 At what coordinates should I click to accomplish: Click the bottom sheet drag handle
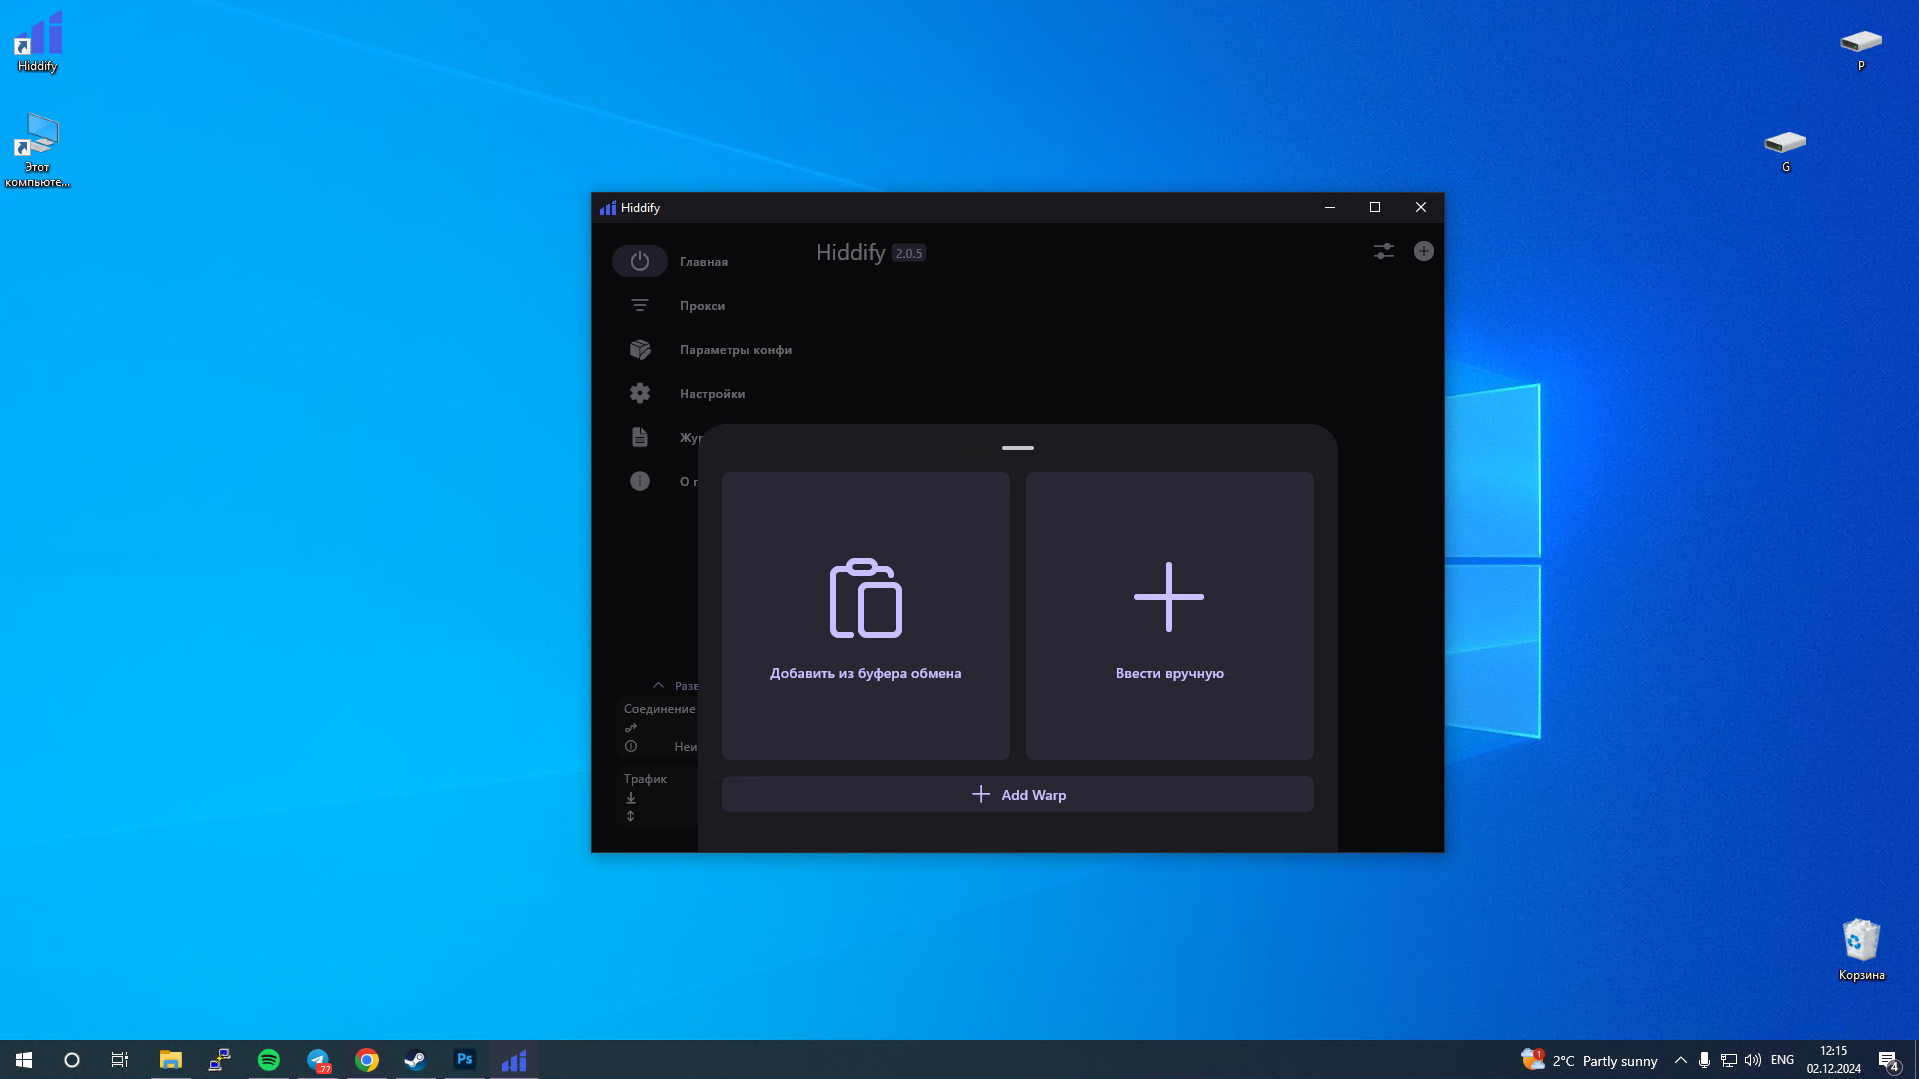pyautogui.click(x=1018, y=448)
